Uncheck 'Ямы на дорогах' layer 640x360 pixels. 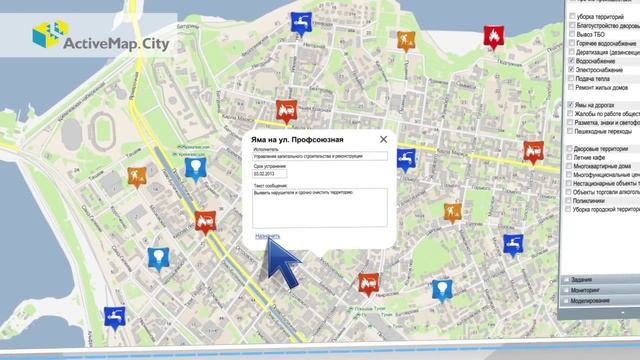571,104
